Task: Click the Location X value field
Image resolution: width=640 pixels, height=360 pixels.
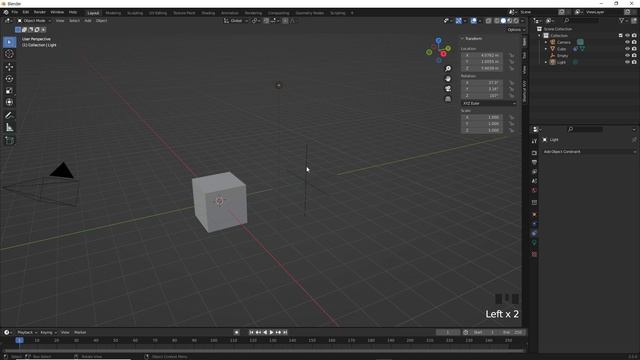Action: click(482, 55)
